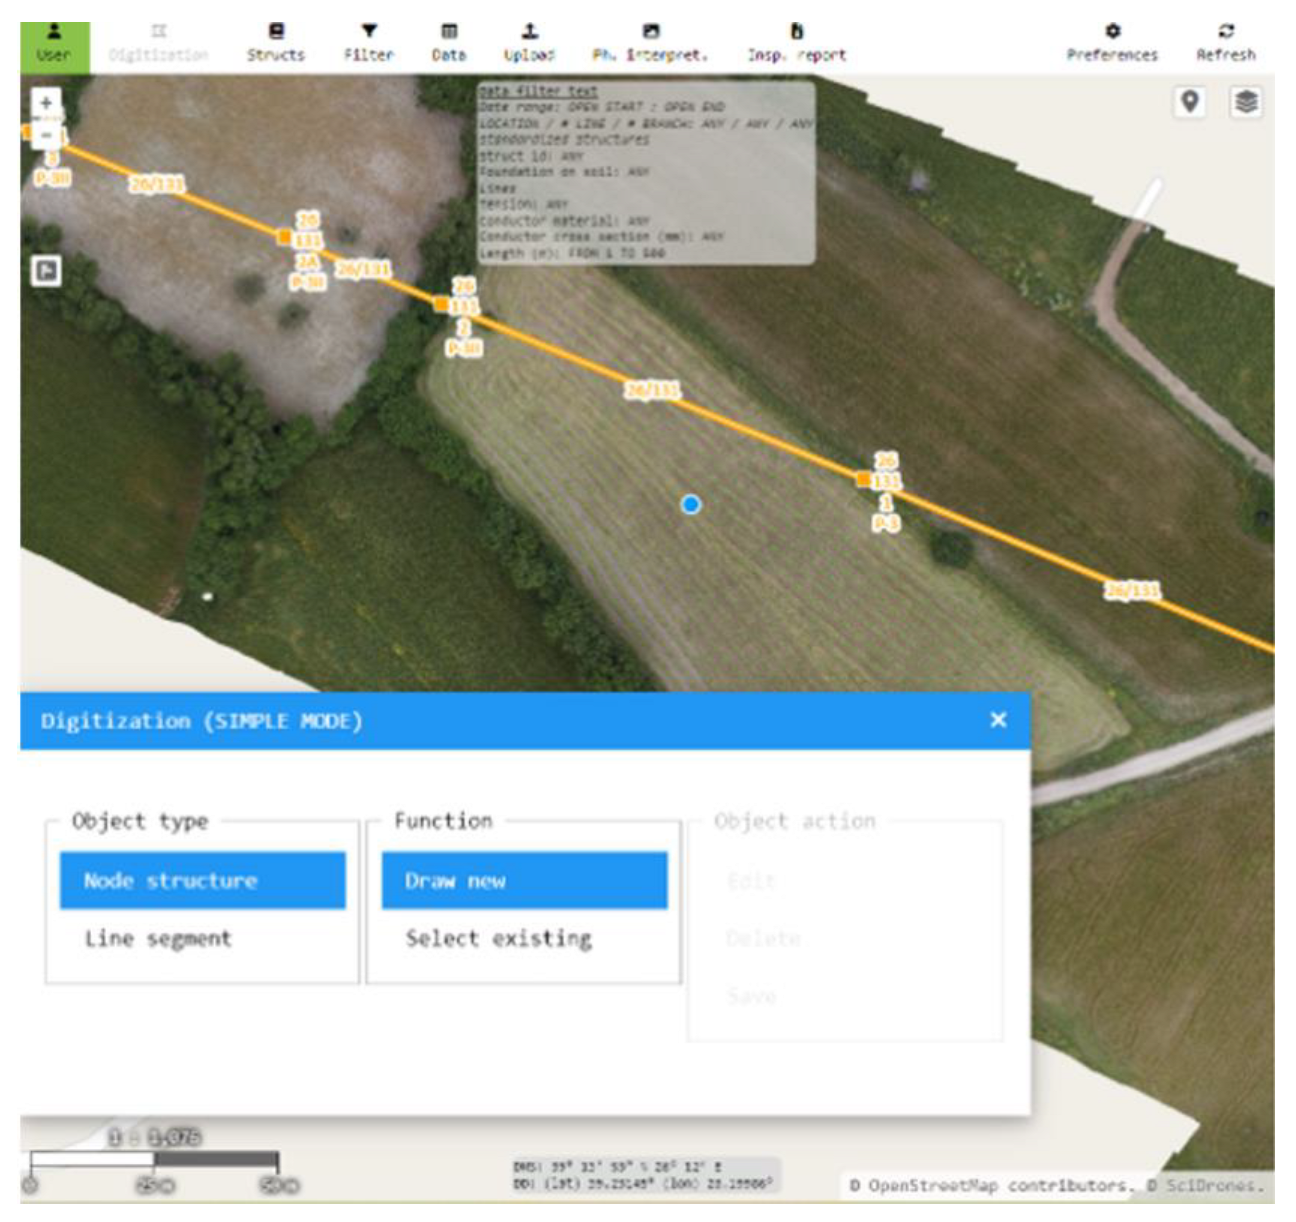Open Preferences settings
1296x1222 pixels.
pyautogui.click(x=1112, y=45)
